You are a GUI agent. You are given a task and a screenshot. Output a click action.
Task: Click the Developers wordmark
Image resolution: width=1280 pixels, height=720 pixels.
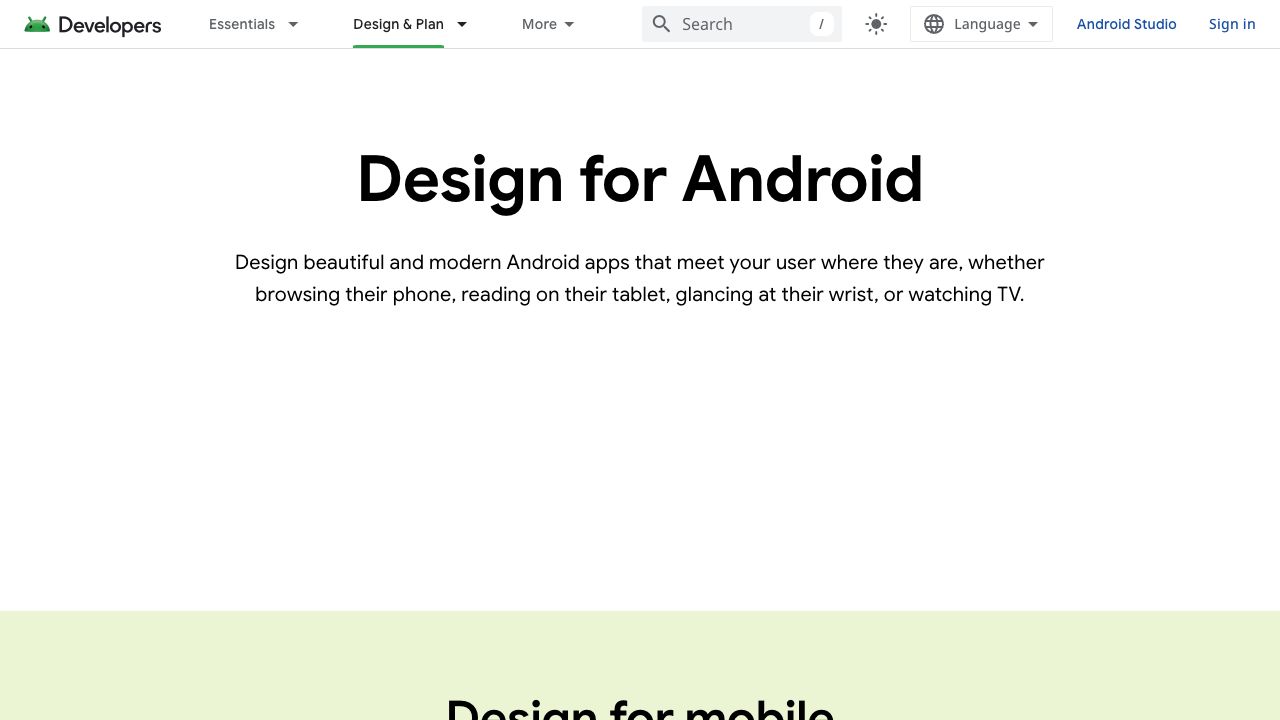[110, 25]
